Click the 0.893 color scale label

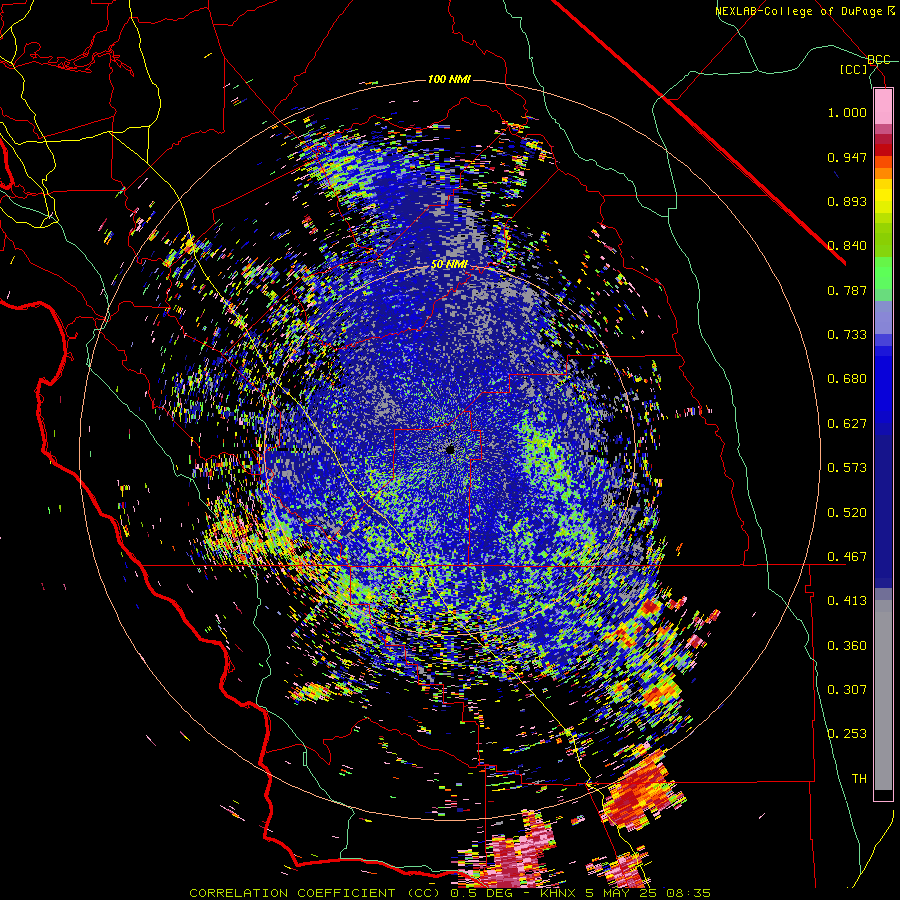point(847,201)
